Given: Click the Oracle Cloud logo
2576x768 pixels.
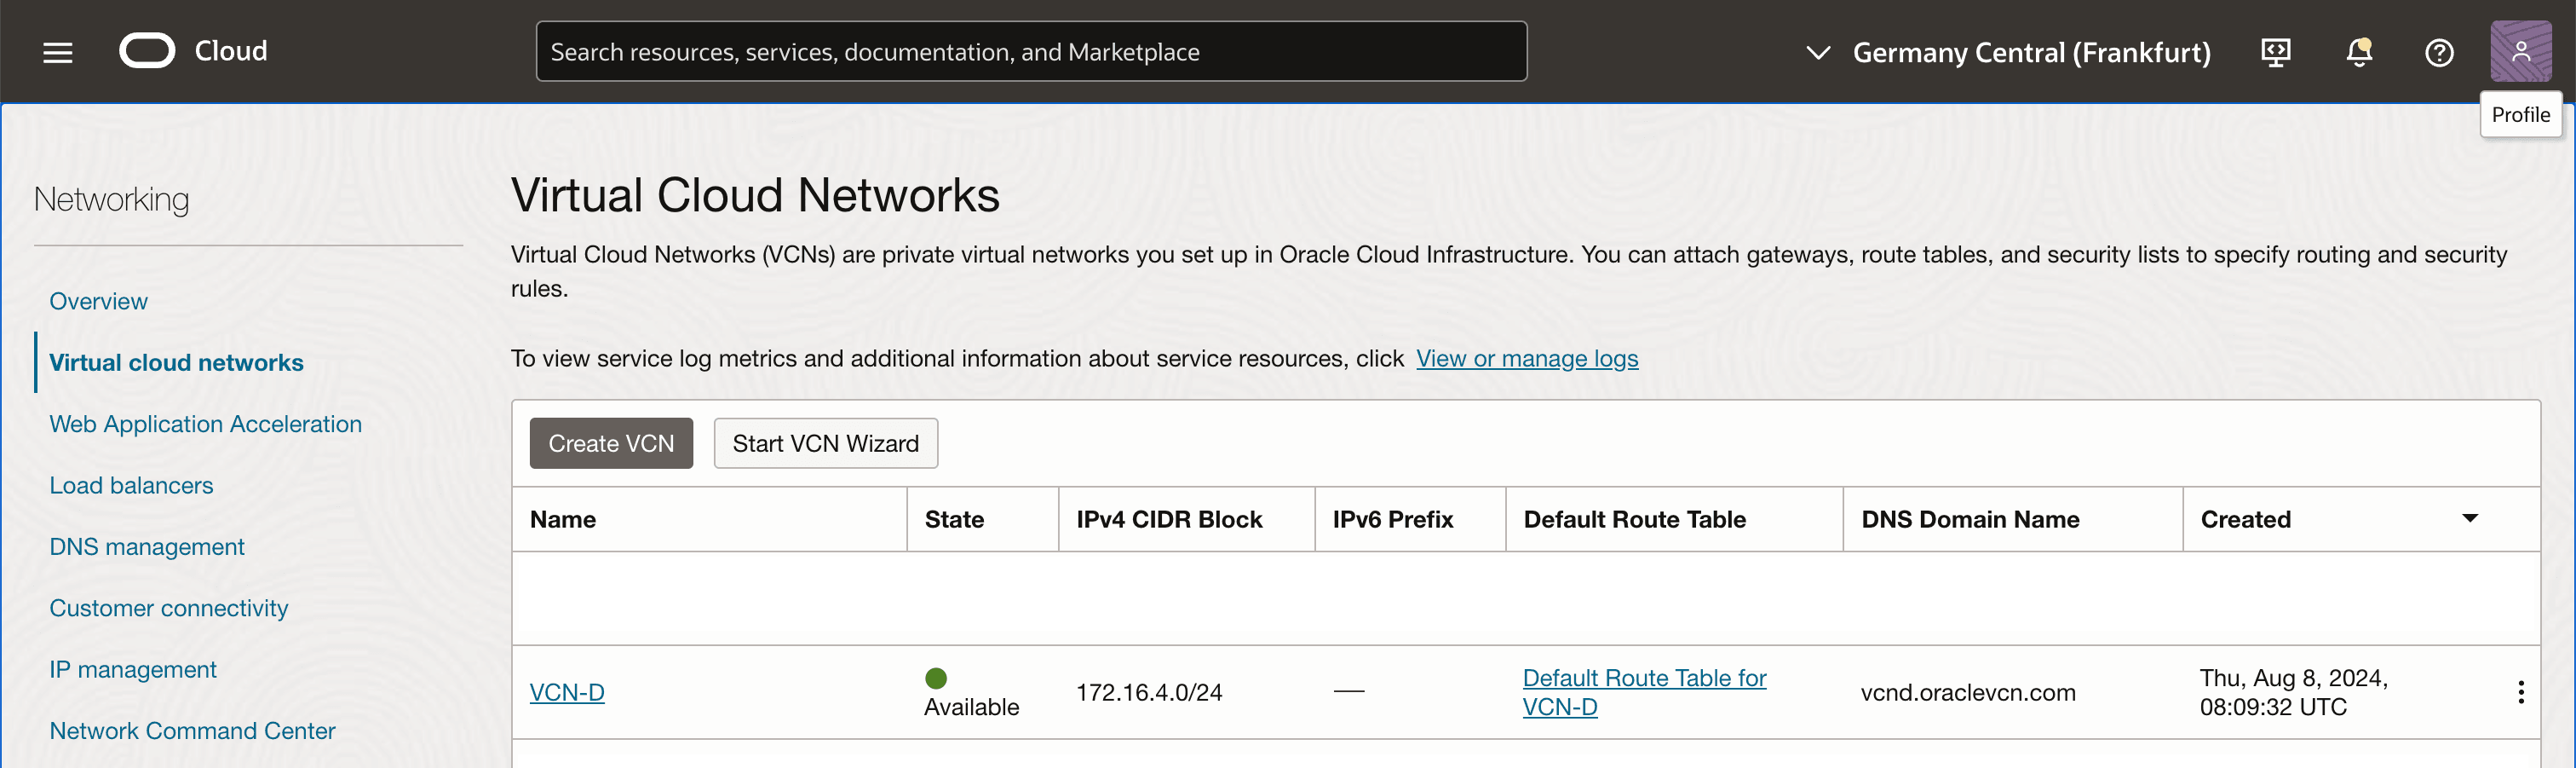Looking at the screenshot, I should click(147, 51).
